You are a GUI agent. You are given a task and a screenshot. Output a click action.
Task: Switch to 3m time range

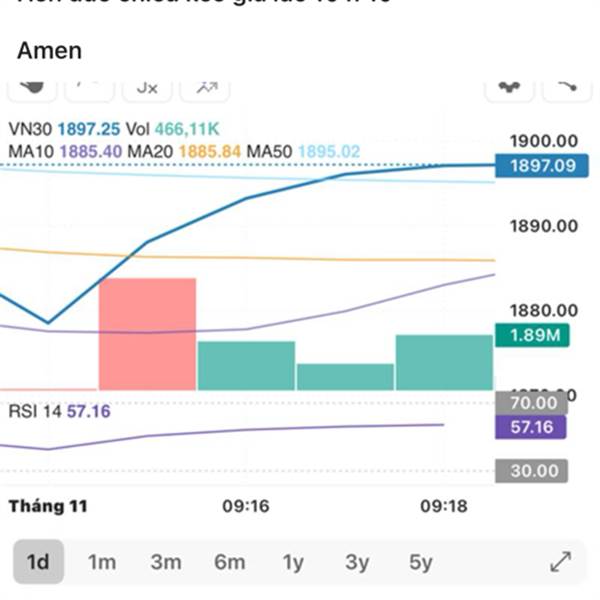tap(166, 562)
